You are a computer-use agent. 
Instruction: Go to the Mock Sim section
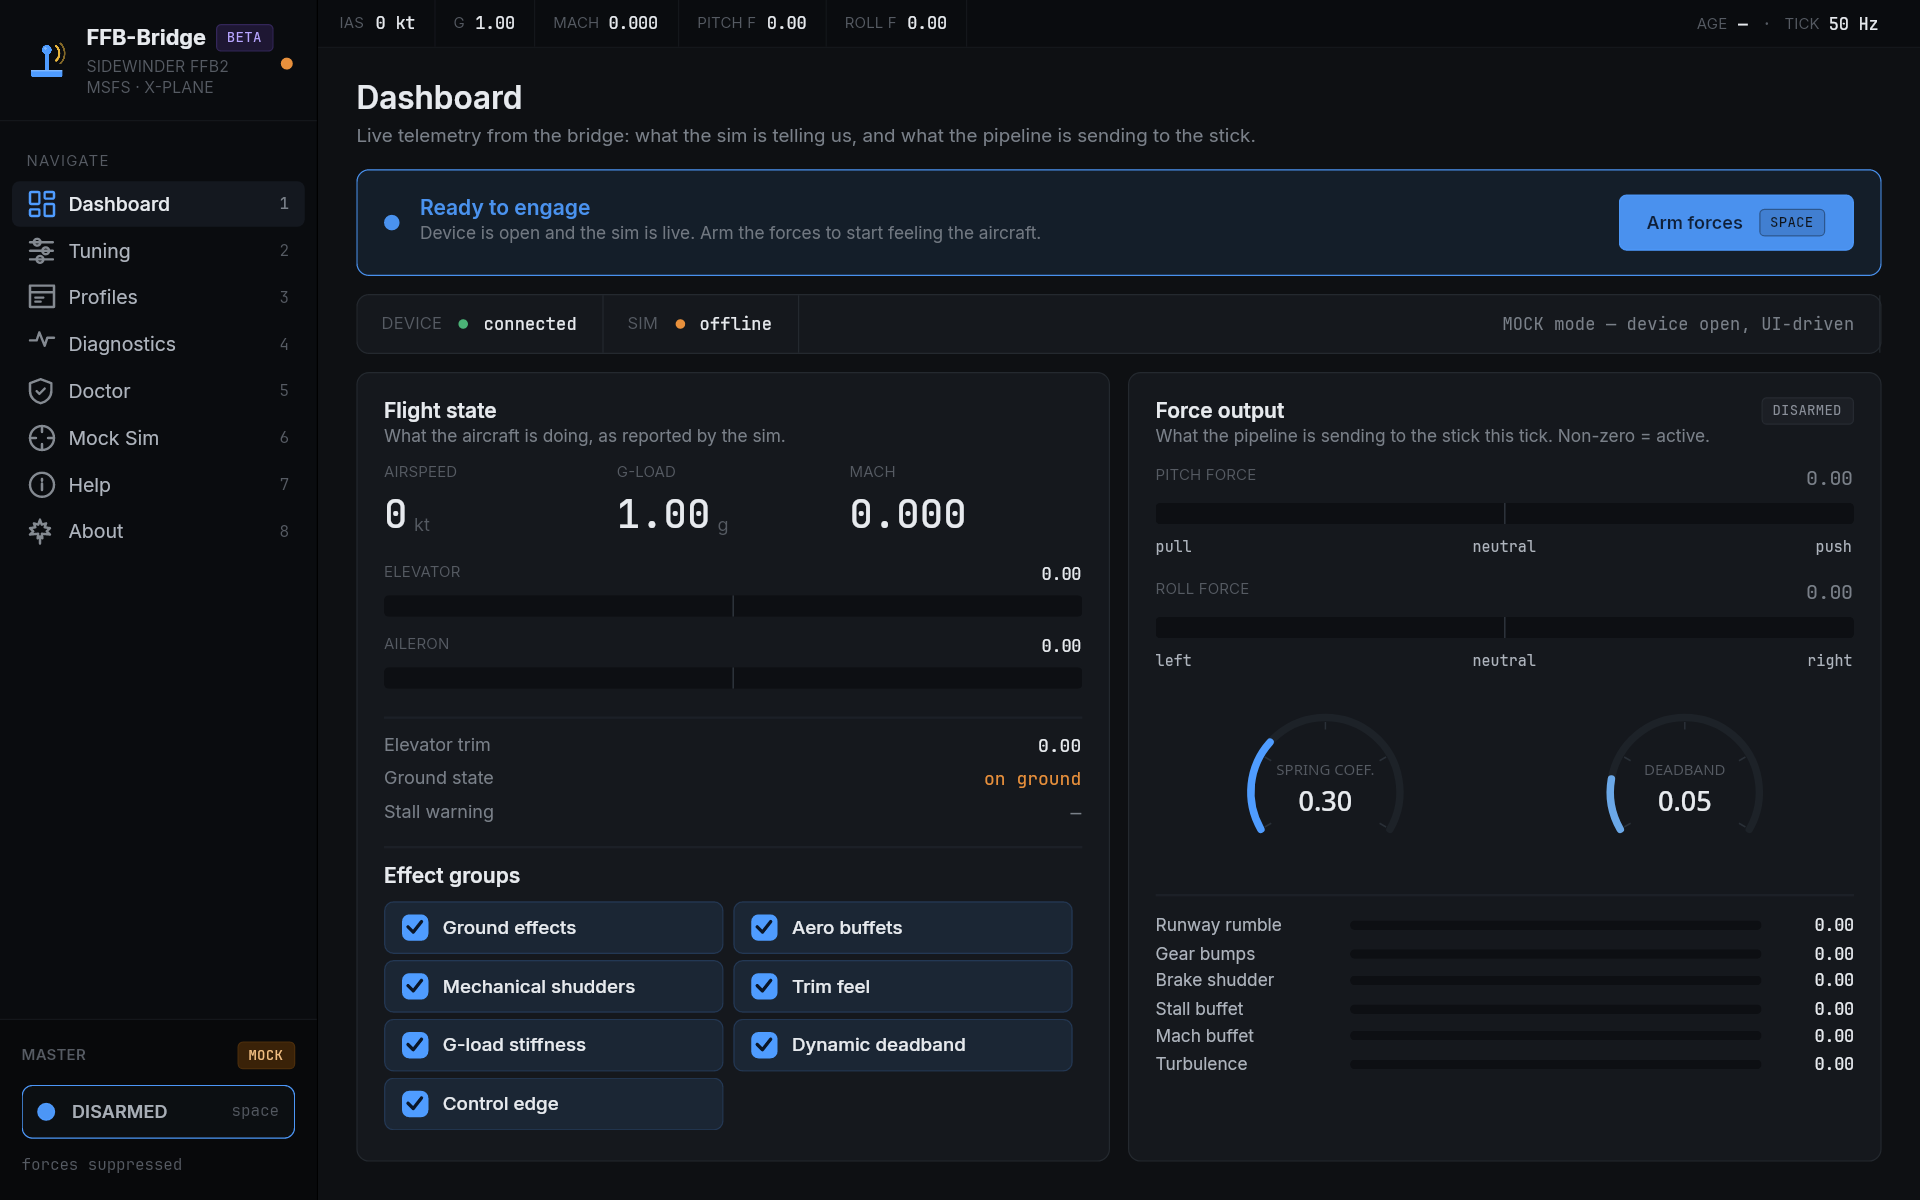point(113,438)
